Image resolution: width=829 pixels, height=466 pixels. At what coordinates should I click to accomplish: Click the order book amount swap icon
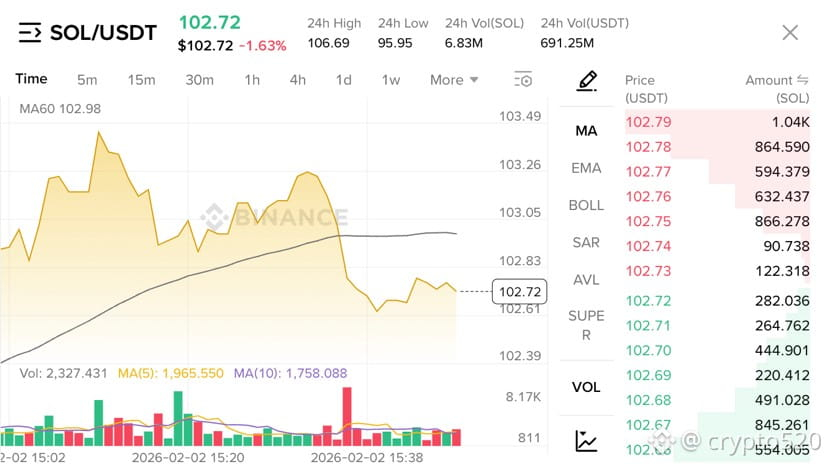(802, 80)
